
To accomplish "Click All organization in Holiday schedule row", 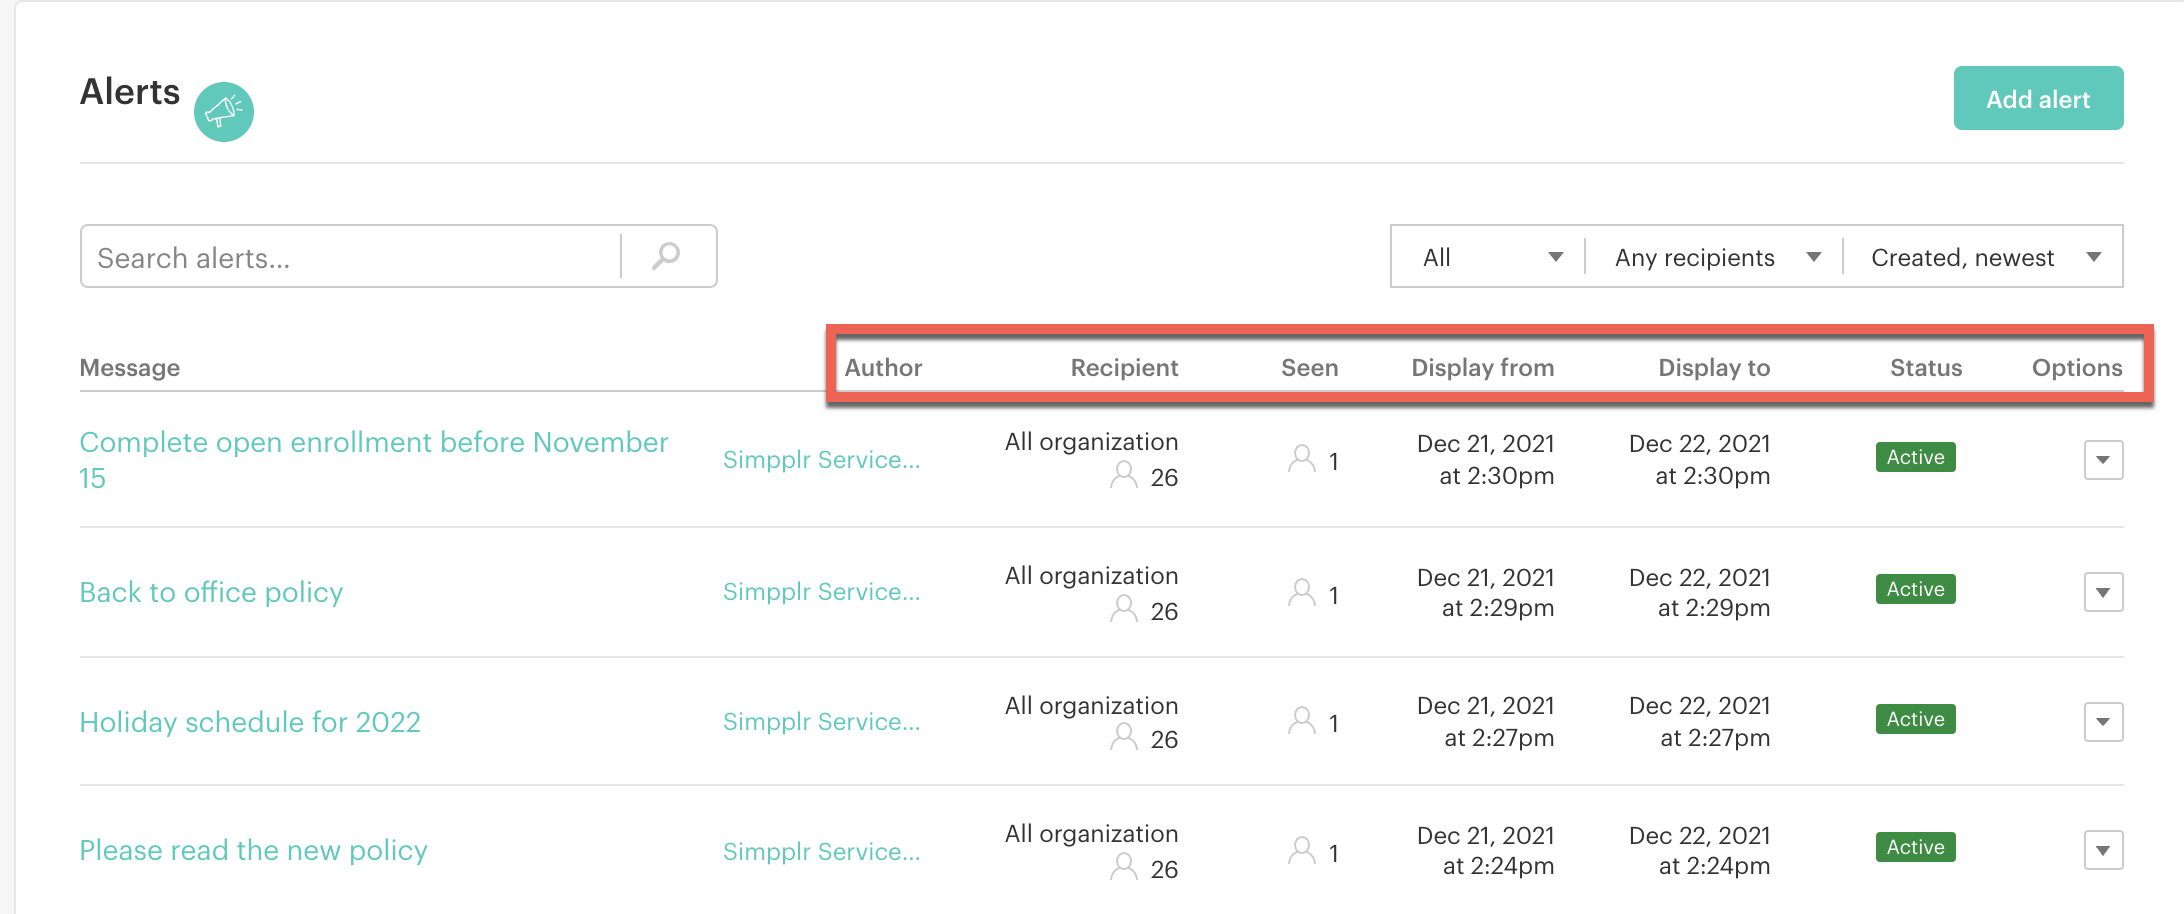I will (1091, 706).
